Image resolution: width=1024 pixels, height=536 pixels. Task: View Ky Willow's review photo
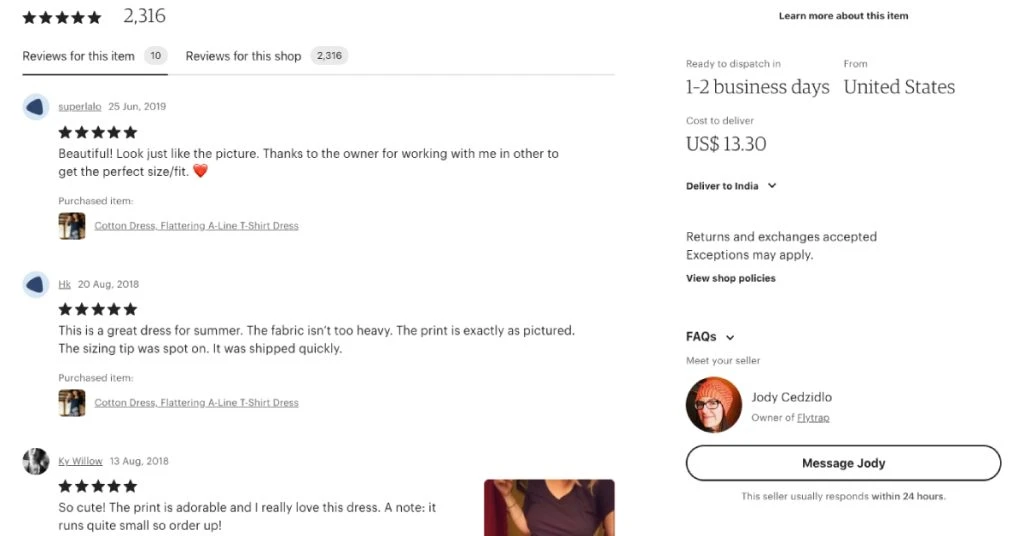coord(549,507)
